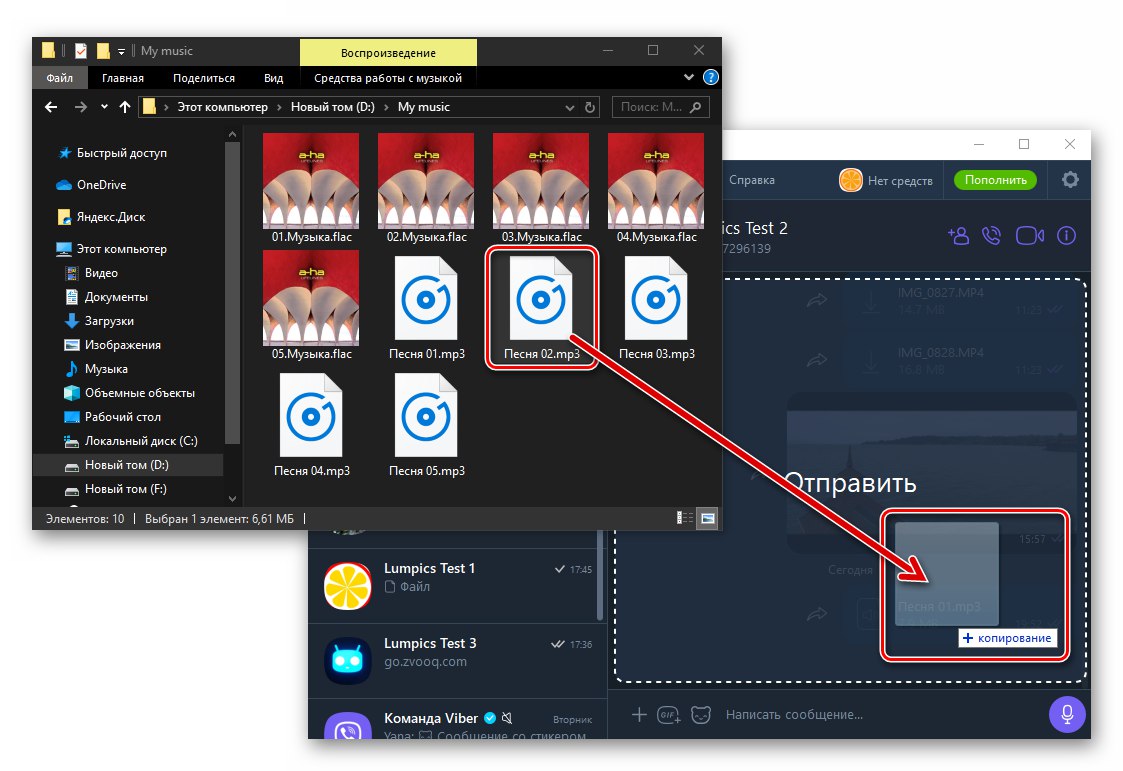Screen dimensions: 1123x771
Task: Open Объемные объекты in sidebar
Action: [130, 393]
